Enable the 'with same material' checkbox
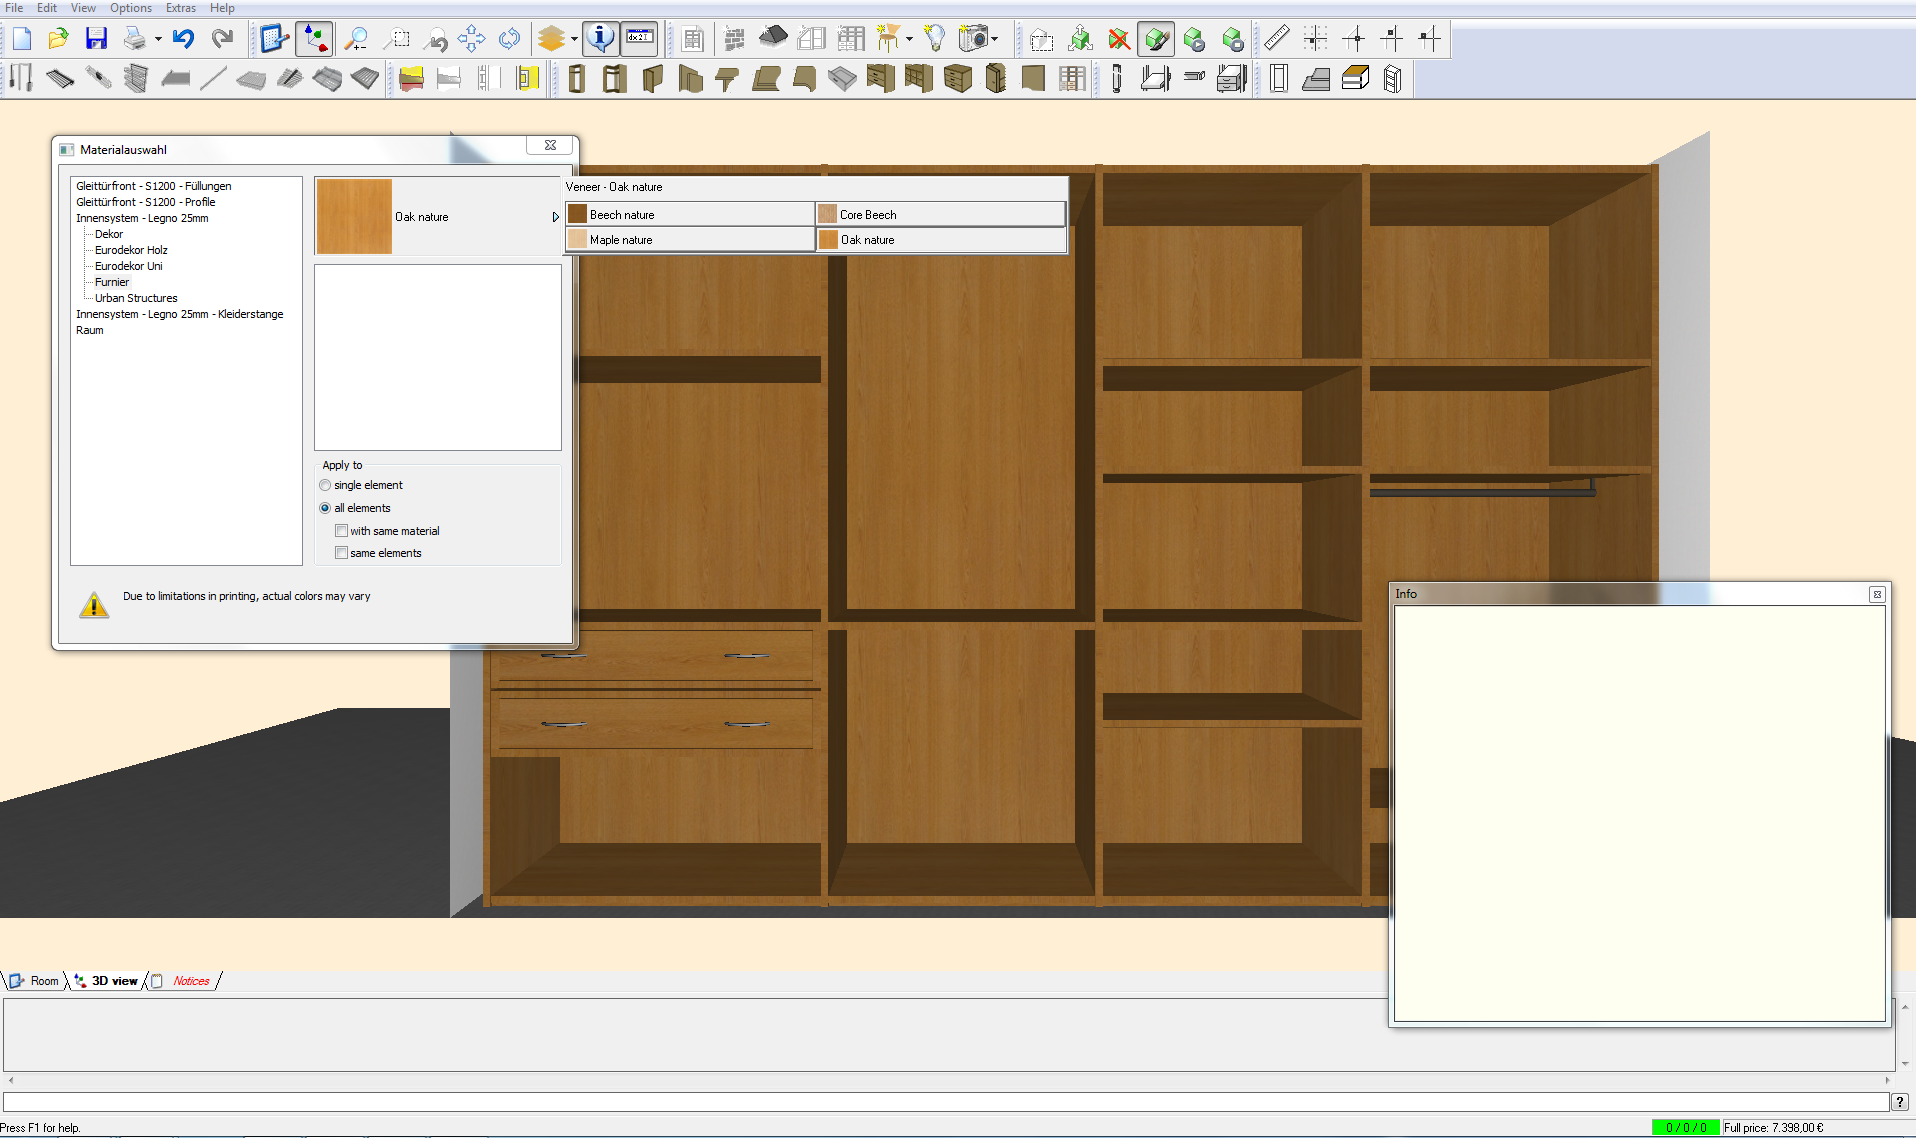Image resolution: width=1916 pixels, height=1138 pixels. coord(342,531)
